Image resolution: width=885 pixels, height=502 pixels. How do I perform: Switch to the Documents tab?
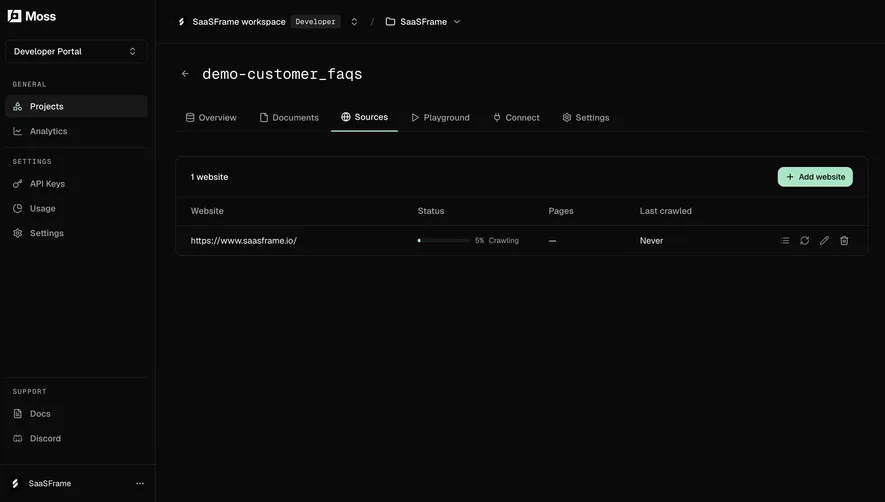[289, 117]
